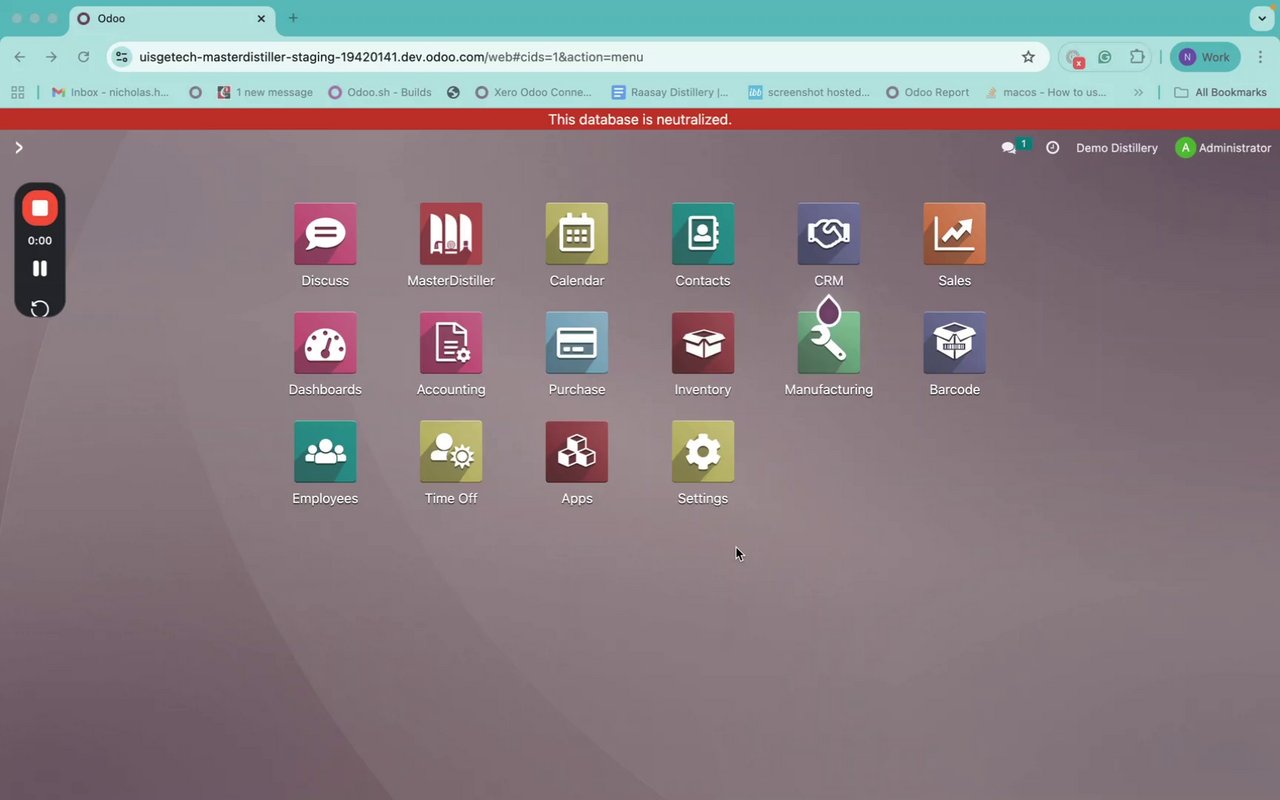Bookmark this page with the star
The image size is (1280, 800).
(1028, 57)
